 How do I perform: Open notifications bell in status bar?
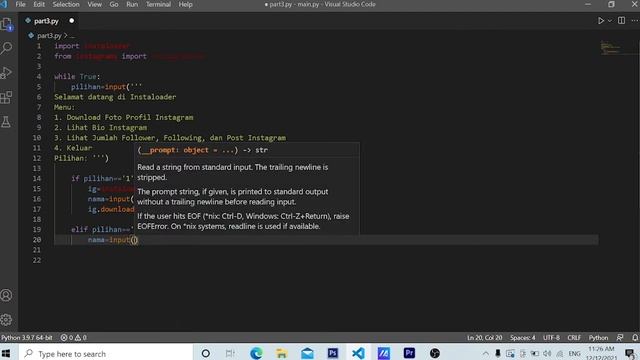[x=635, y=338]
